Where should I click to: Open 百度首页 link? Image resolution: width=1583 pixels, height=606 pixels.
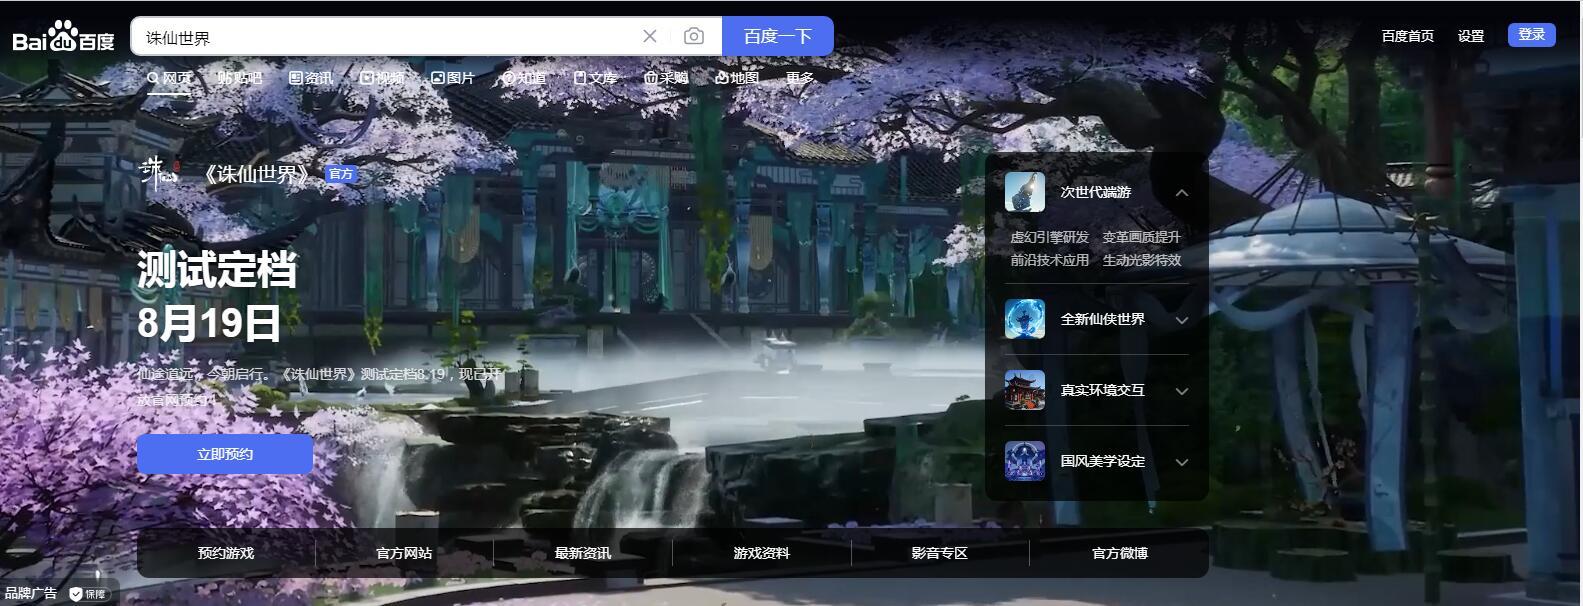click(1407, 36)
